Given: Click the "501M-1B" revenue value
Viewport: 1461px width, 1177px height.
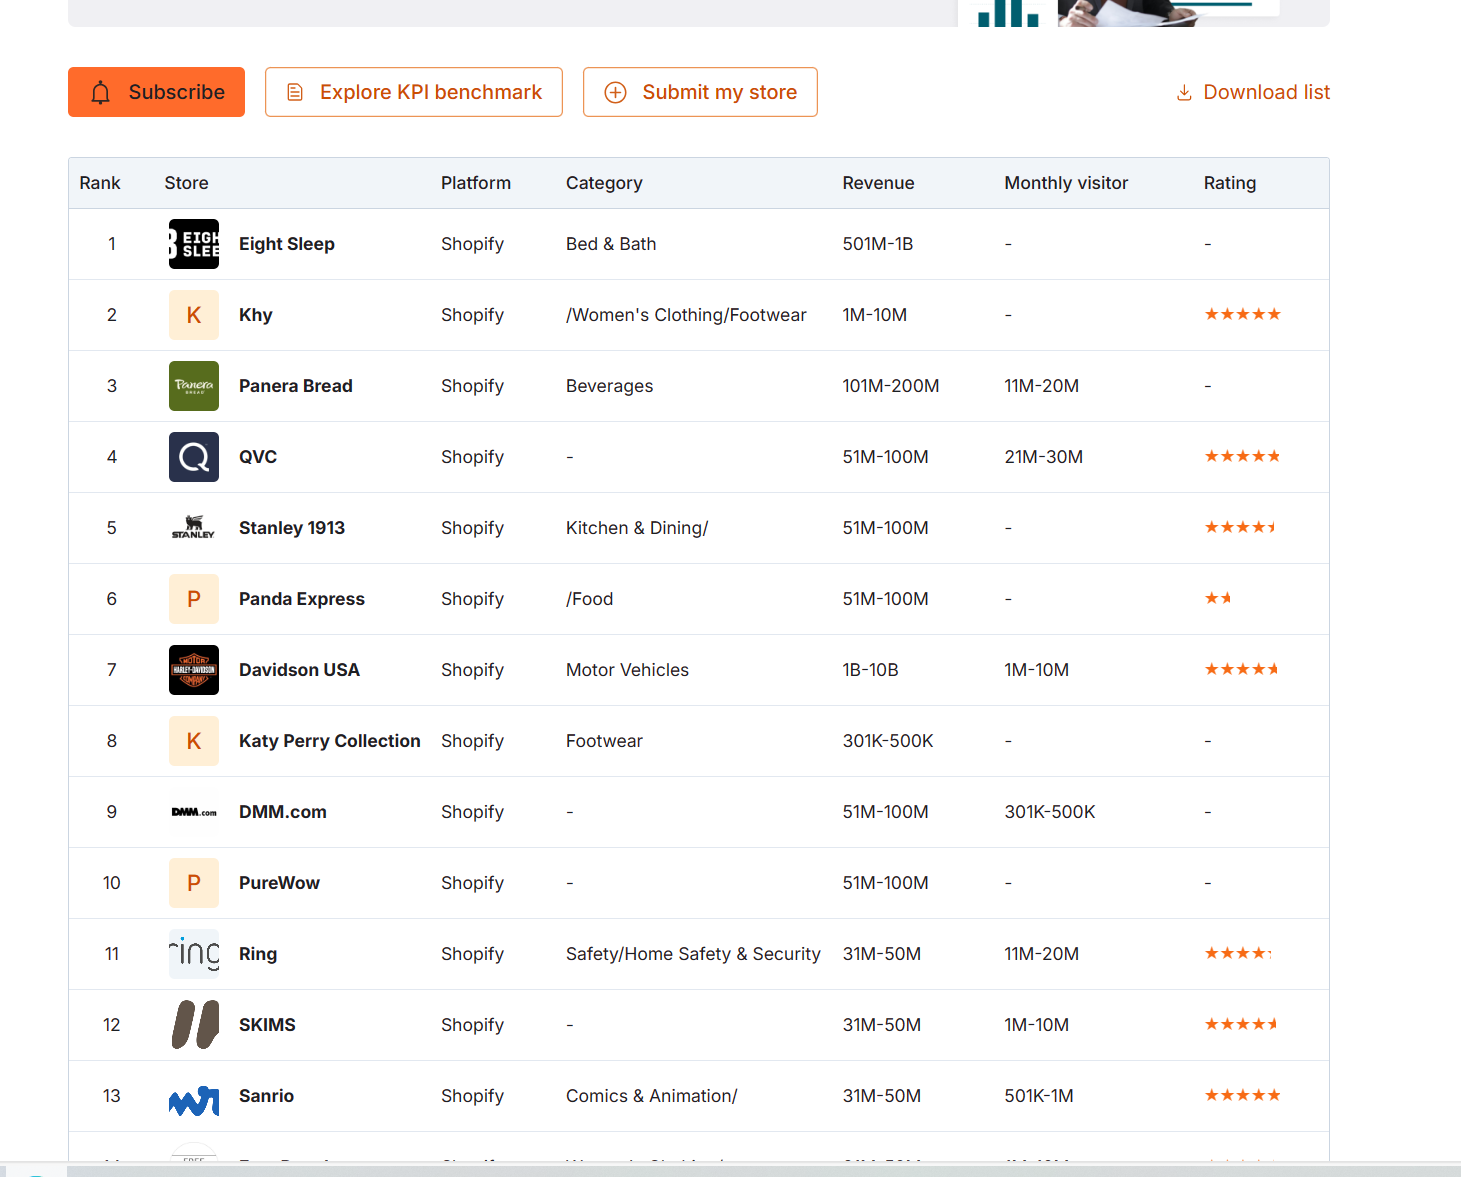Looking at the screenshot, I should click(878, 244).
